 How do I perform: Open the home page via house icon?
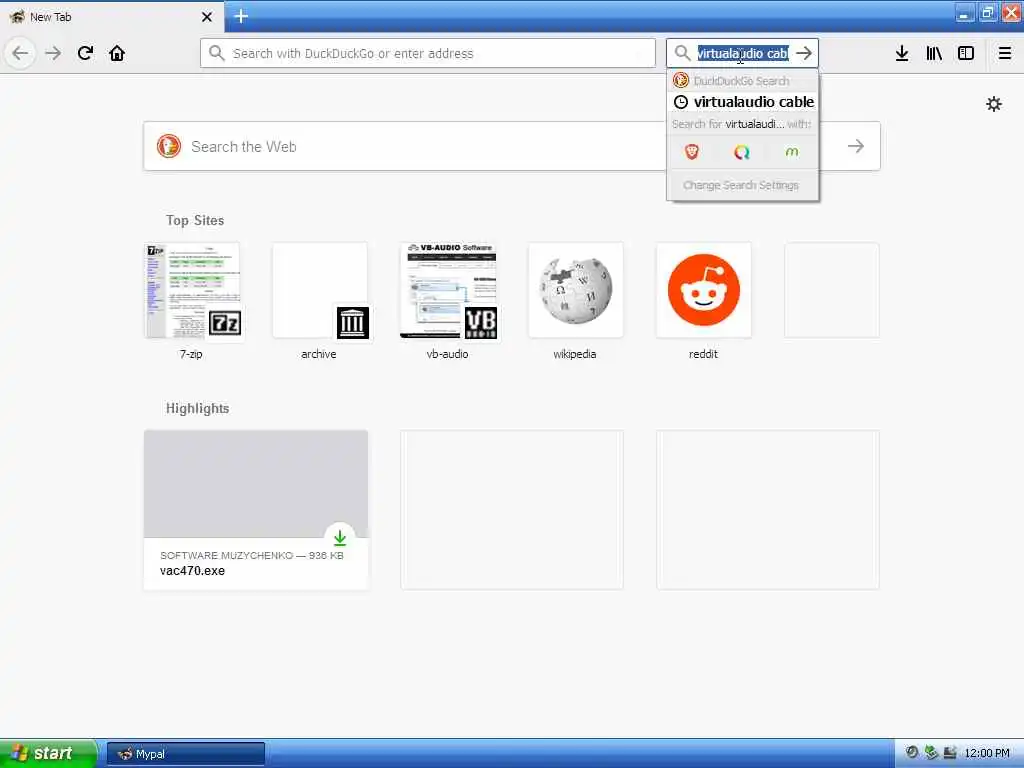pos(117,53)
